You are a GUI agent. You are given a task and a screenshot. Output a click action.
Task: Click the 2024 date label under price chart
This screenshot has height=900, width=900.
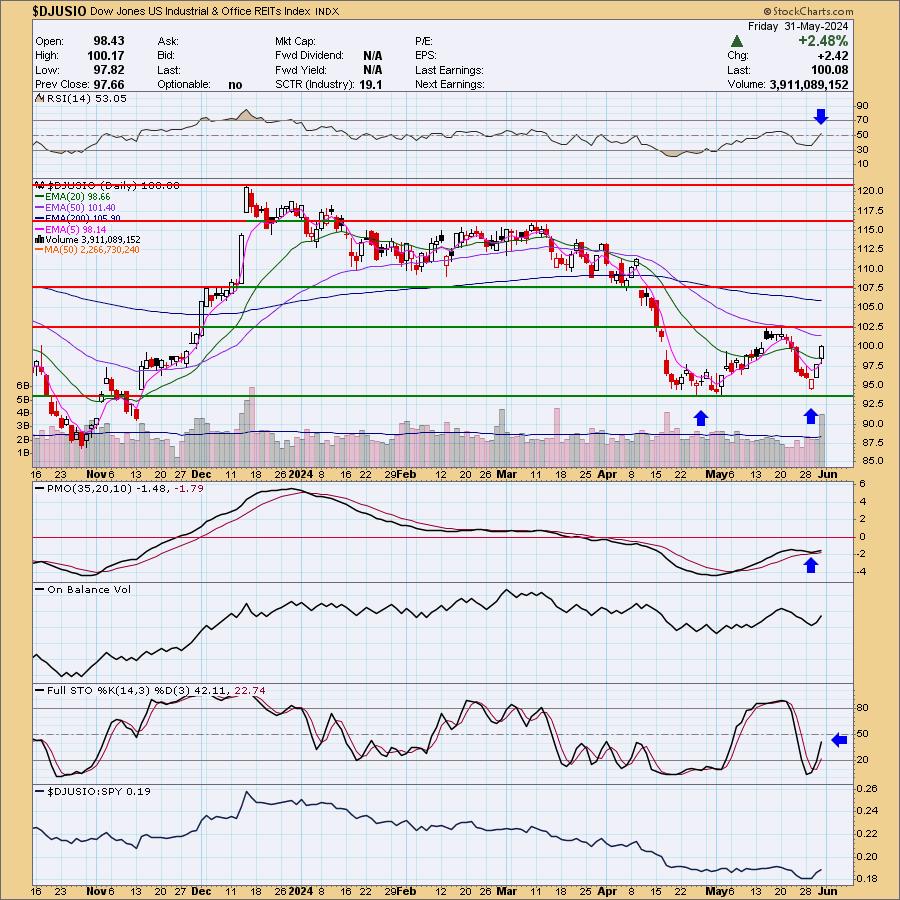301,474
